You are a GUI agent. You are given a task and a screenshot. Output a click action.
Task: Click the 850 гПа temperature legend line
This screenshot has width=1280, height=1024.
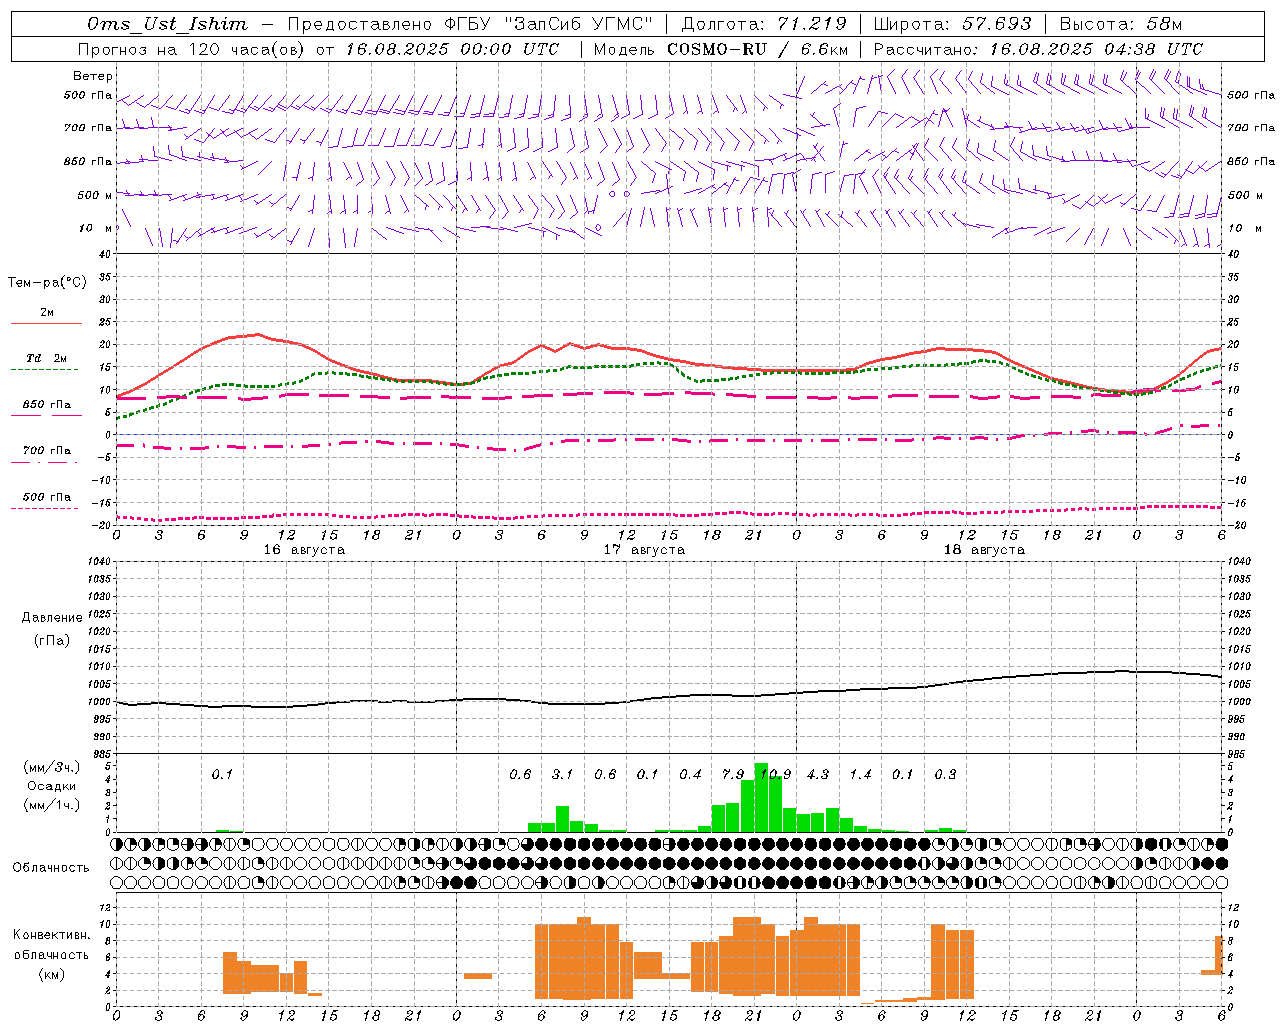tap(46, 416)
